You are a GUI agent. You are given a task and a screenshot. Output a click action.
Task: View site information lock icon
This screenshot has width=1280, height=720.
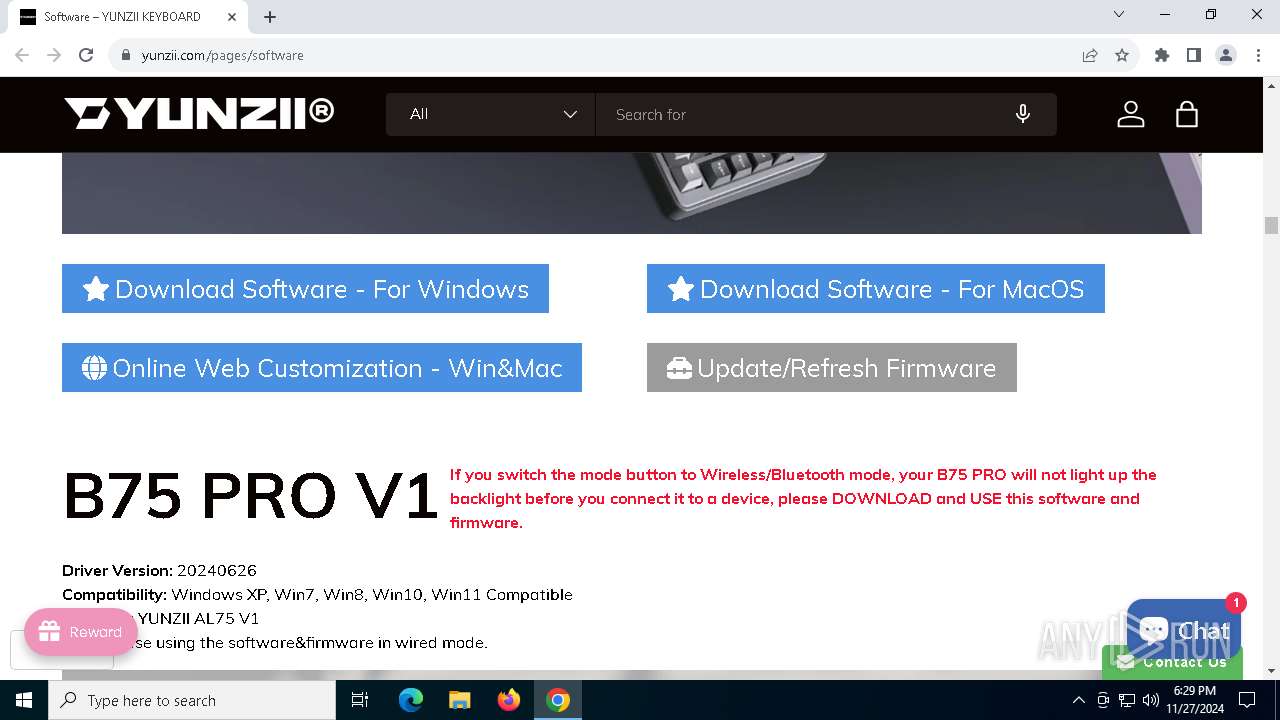(x=125, y=55)
